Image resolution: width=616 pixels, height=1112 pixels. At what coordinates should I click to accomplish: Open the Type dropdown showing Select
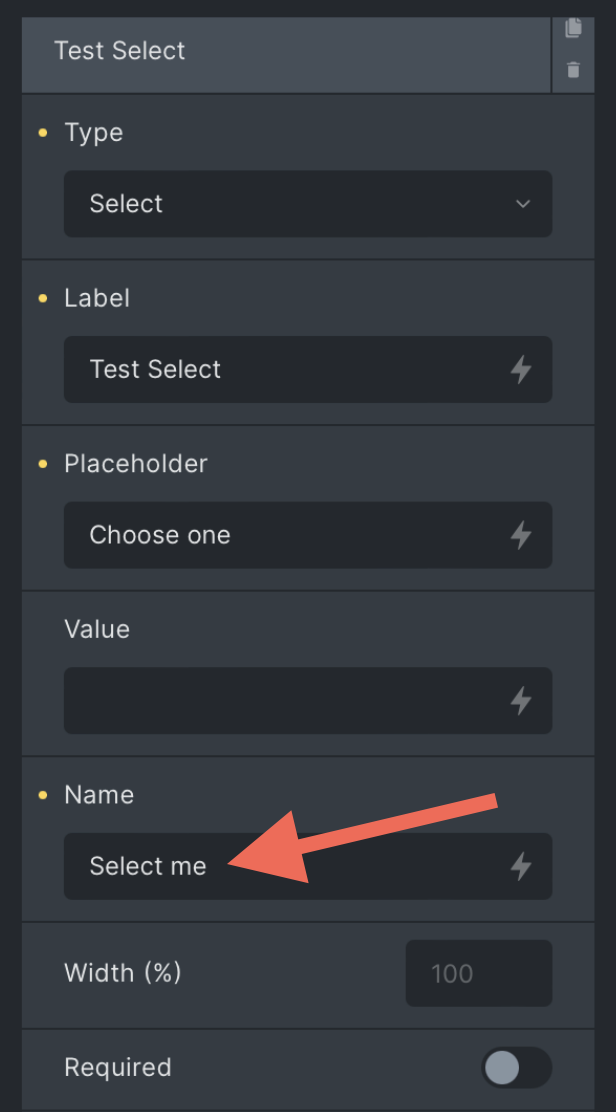(x=308, y=204)
